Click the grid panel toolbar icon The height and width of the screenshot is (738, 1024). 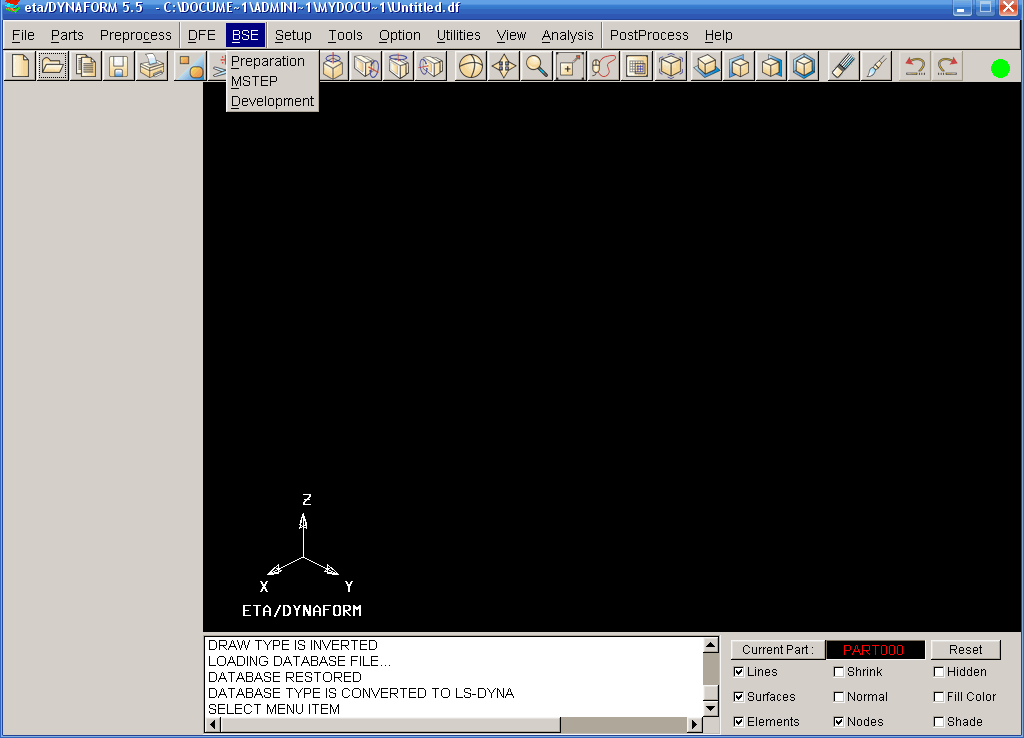coord(636,66)
